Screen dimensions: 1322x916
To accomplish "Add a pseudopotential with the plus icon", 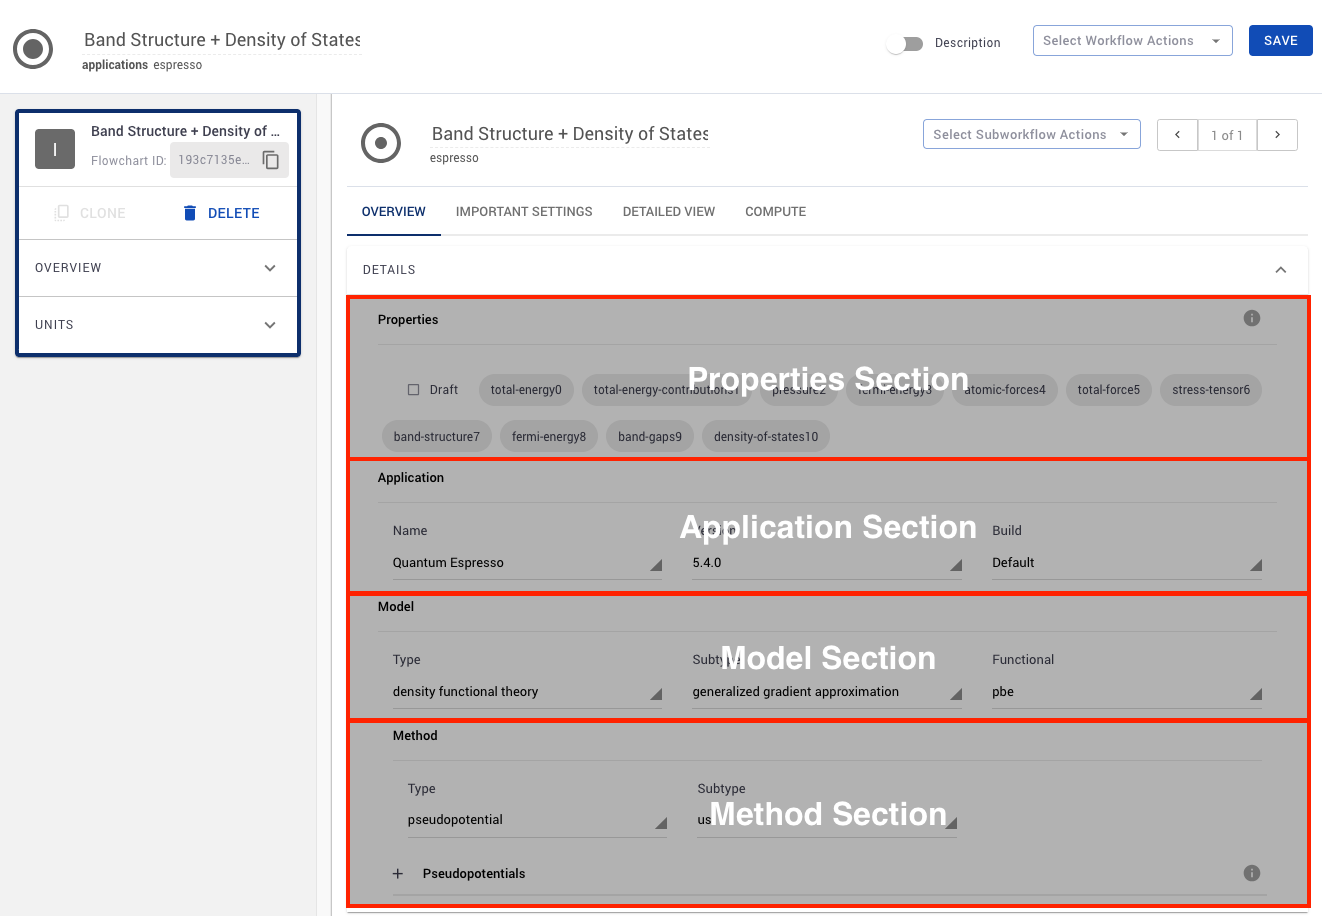I will [397, 873].
